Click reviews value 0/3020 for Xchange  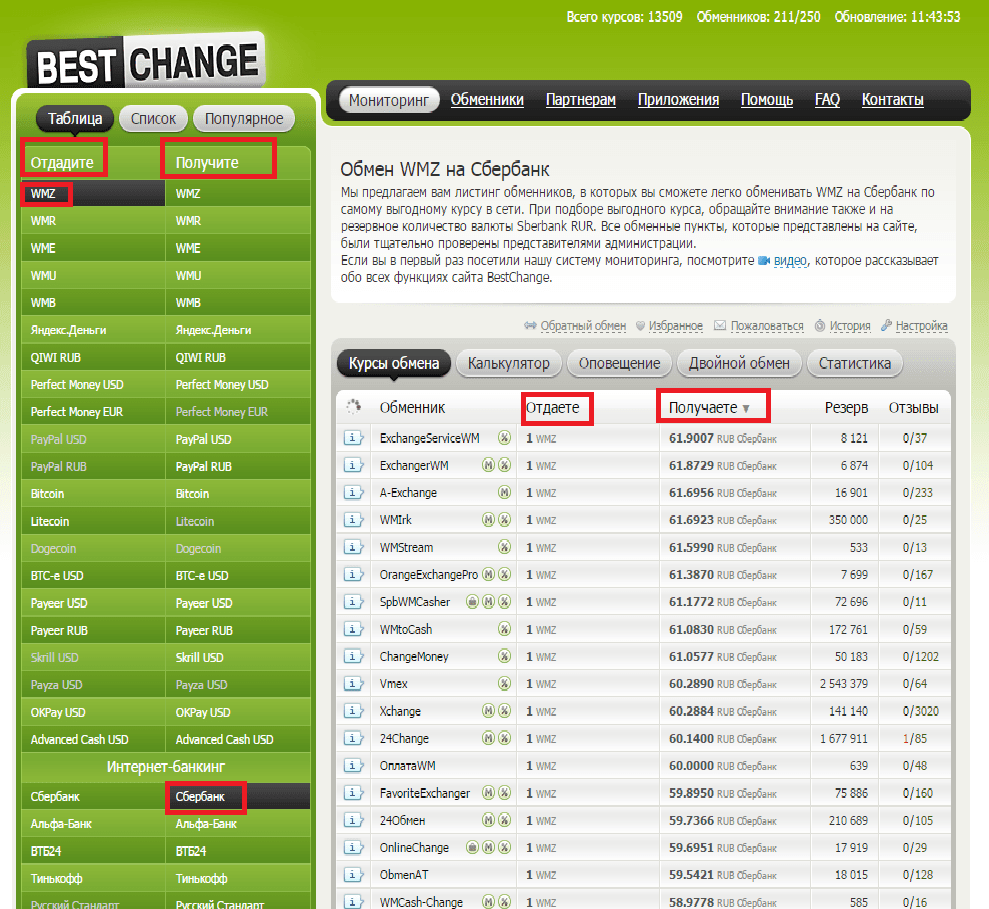[920, 711]
